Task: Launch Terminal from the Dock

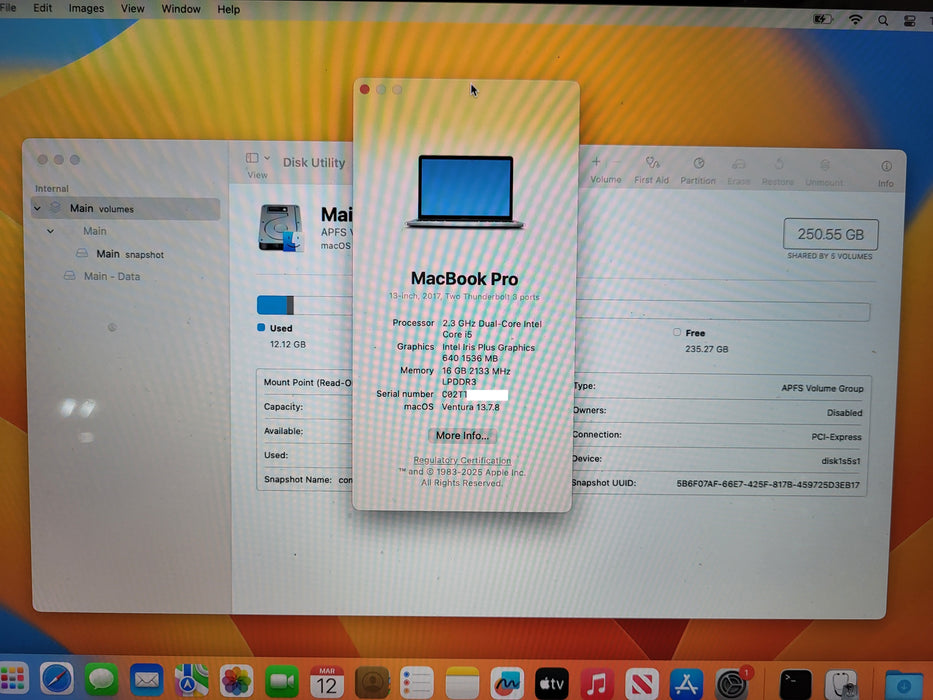Action: click(x=796, y=685)
